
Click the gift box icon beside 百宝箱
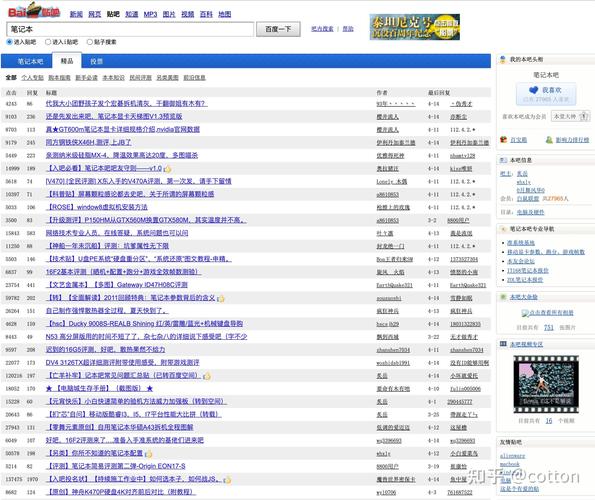click(504, 140)
